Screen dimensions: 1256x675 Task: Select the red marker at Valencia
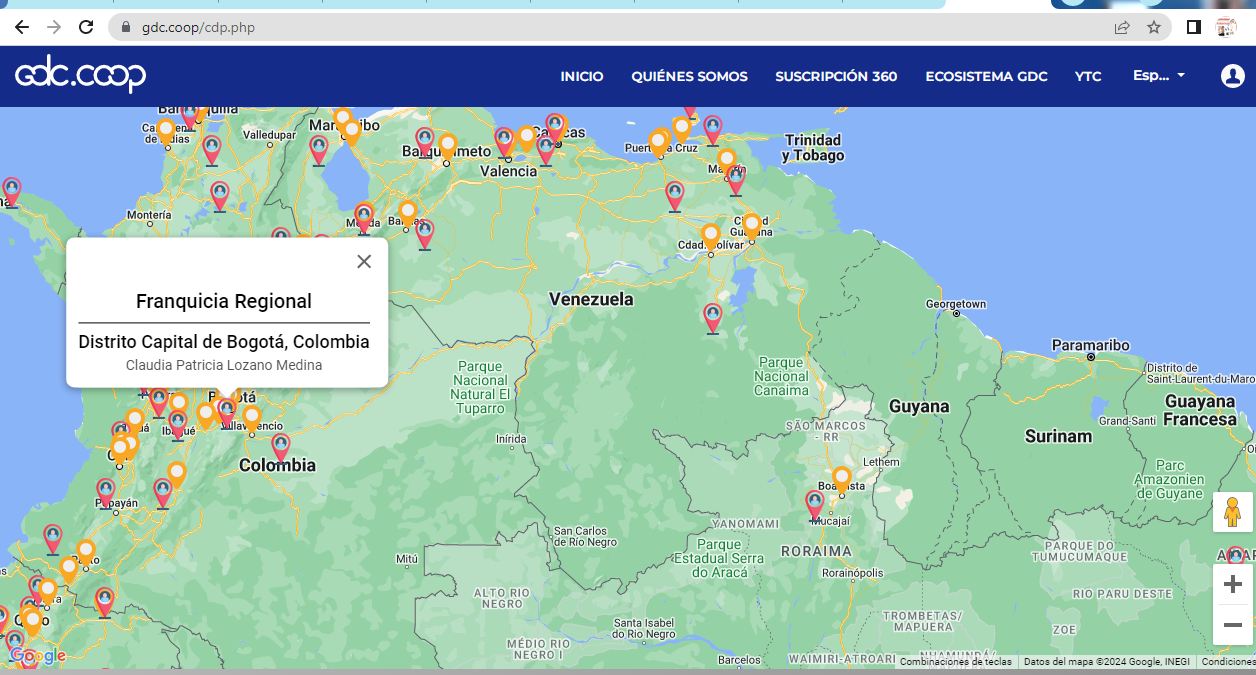click(504, 142)
